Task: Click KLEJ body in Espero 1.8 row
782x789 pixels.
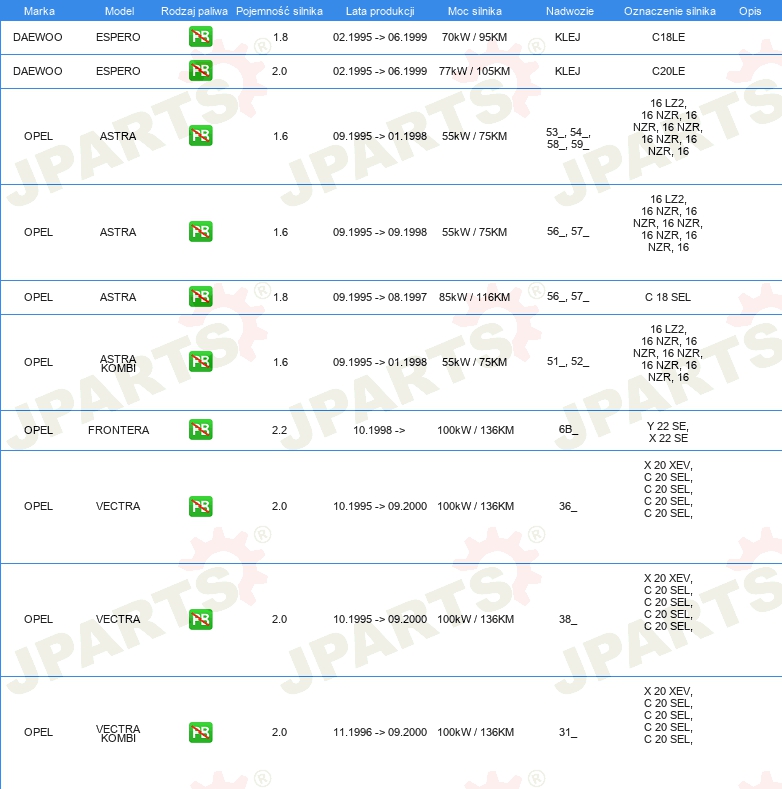Action: point(568,37)
